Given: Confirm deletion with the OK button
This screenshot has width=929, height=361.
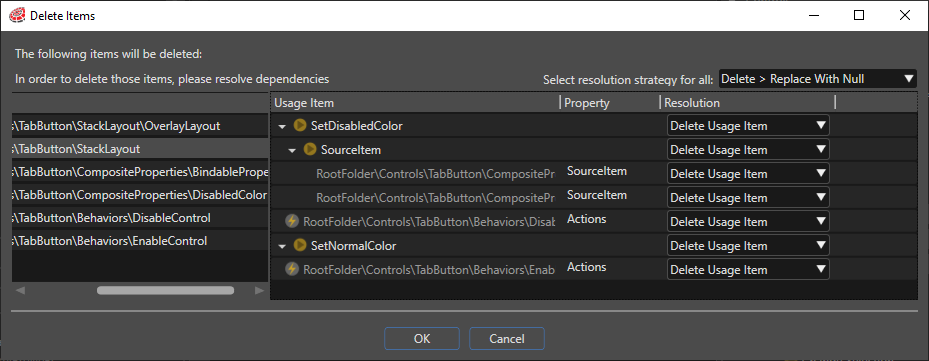Looking at the screenshot, I should pos(422,338).
